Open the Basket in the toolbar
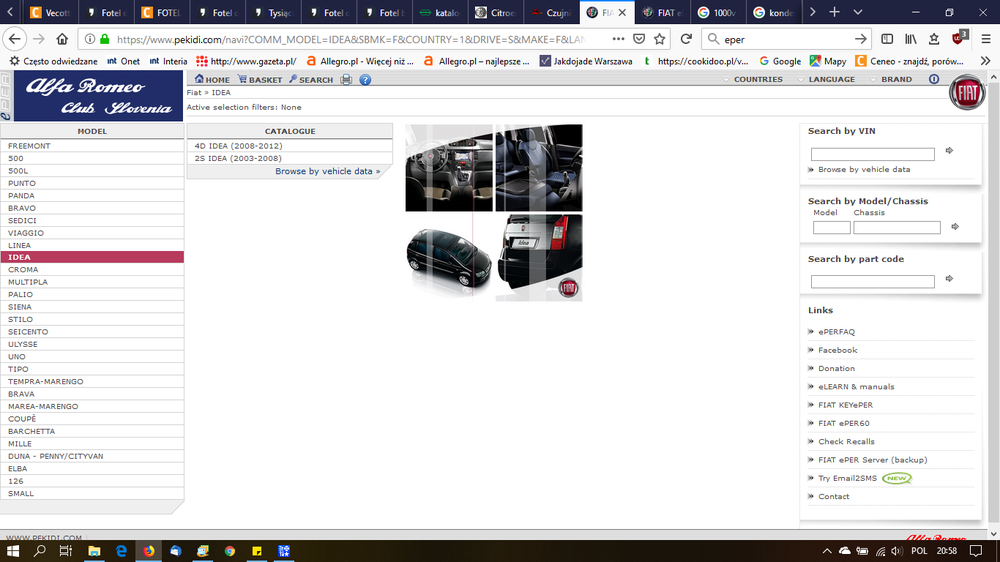This screenshot has width=1000, height=562. click(x=260, y=80)
